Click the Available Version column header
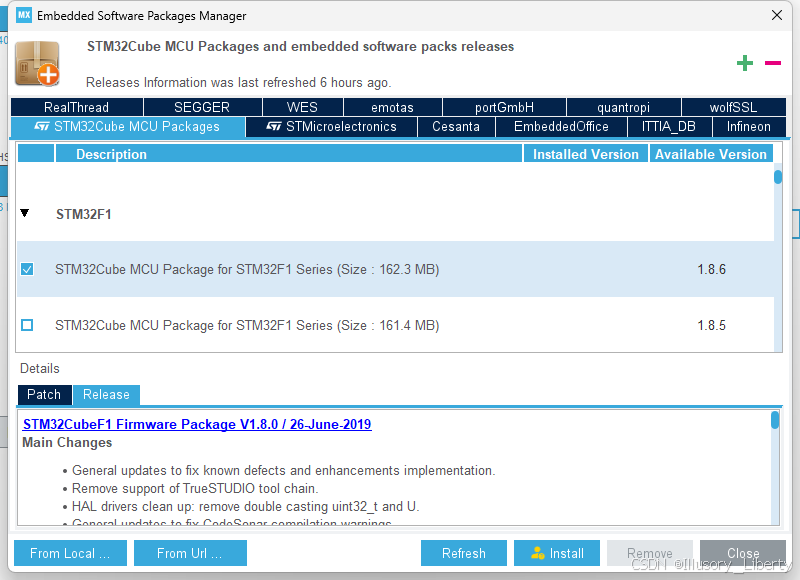 tap(711, 154)
